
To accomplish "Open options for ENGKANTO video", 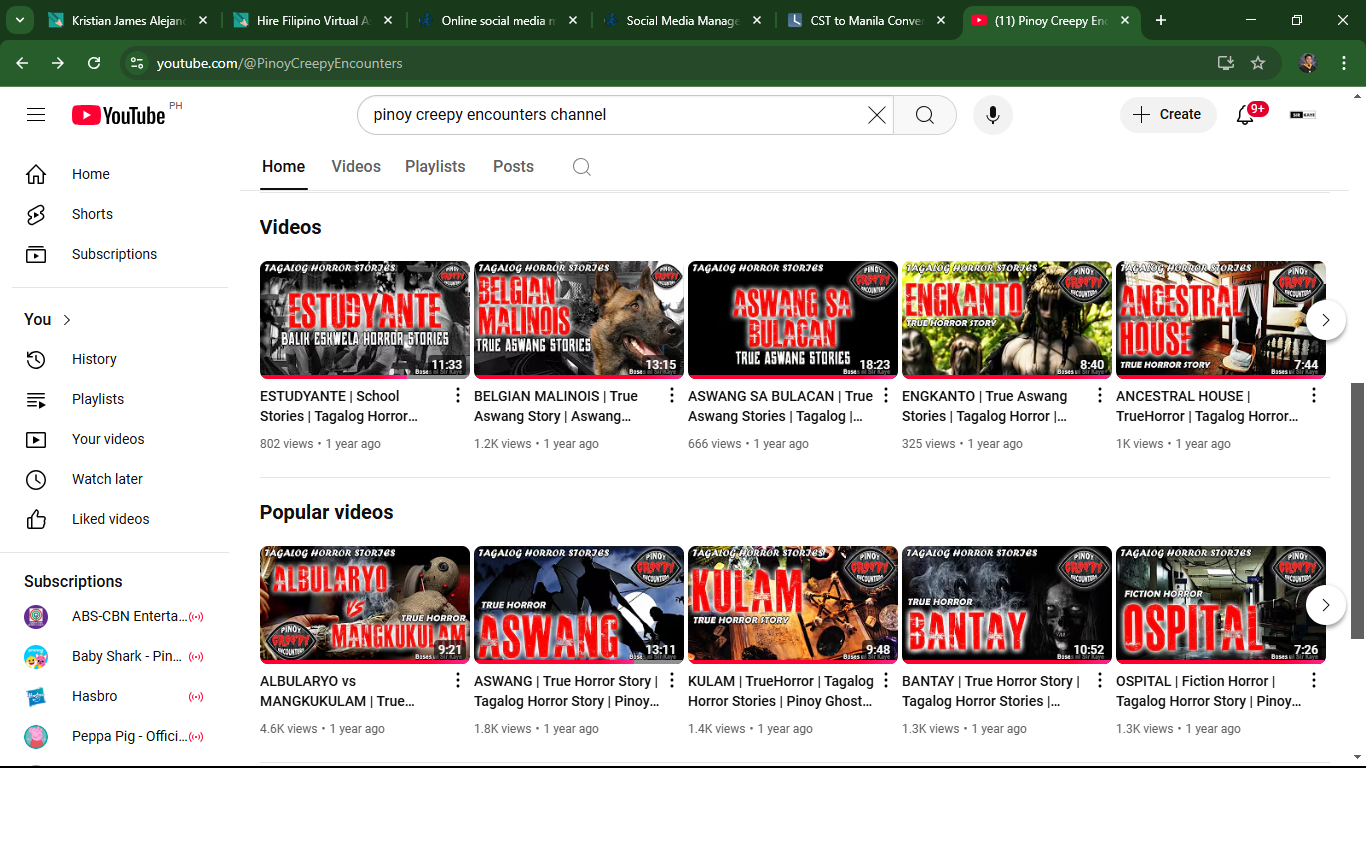I will click(x=1100, y=395).
